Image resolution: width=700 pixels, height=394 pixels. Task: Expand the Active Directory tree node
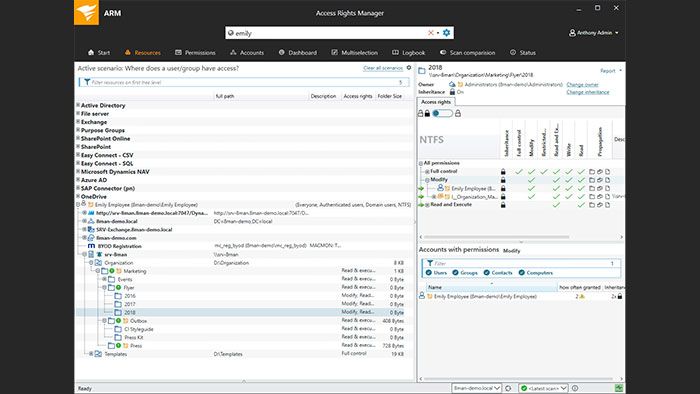pos(78,105)
